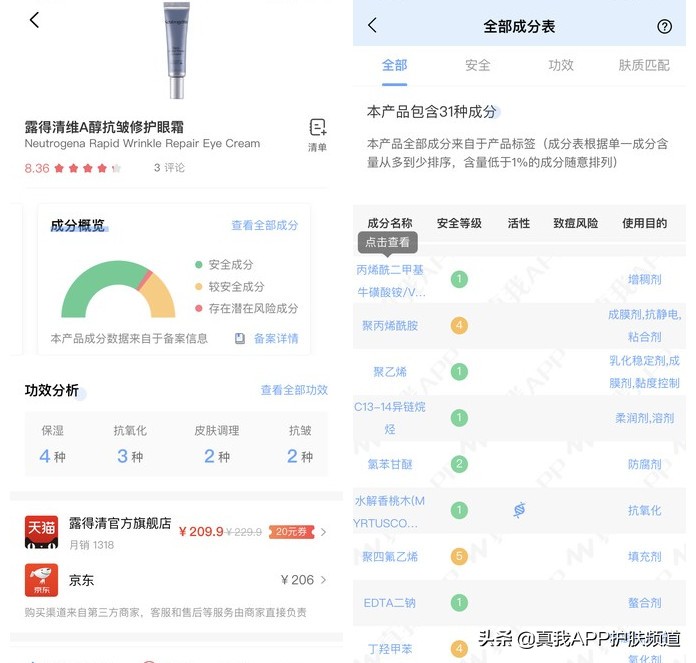Screen dimensions: 696x663
Task: Add product to 清单 list
Action: point(317,135)
